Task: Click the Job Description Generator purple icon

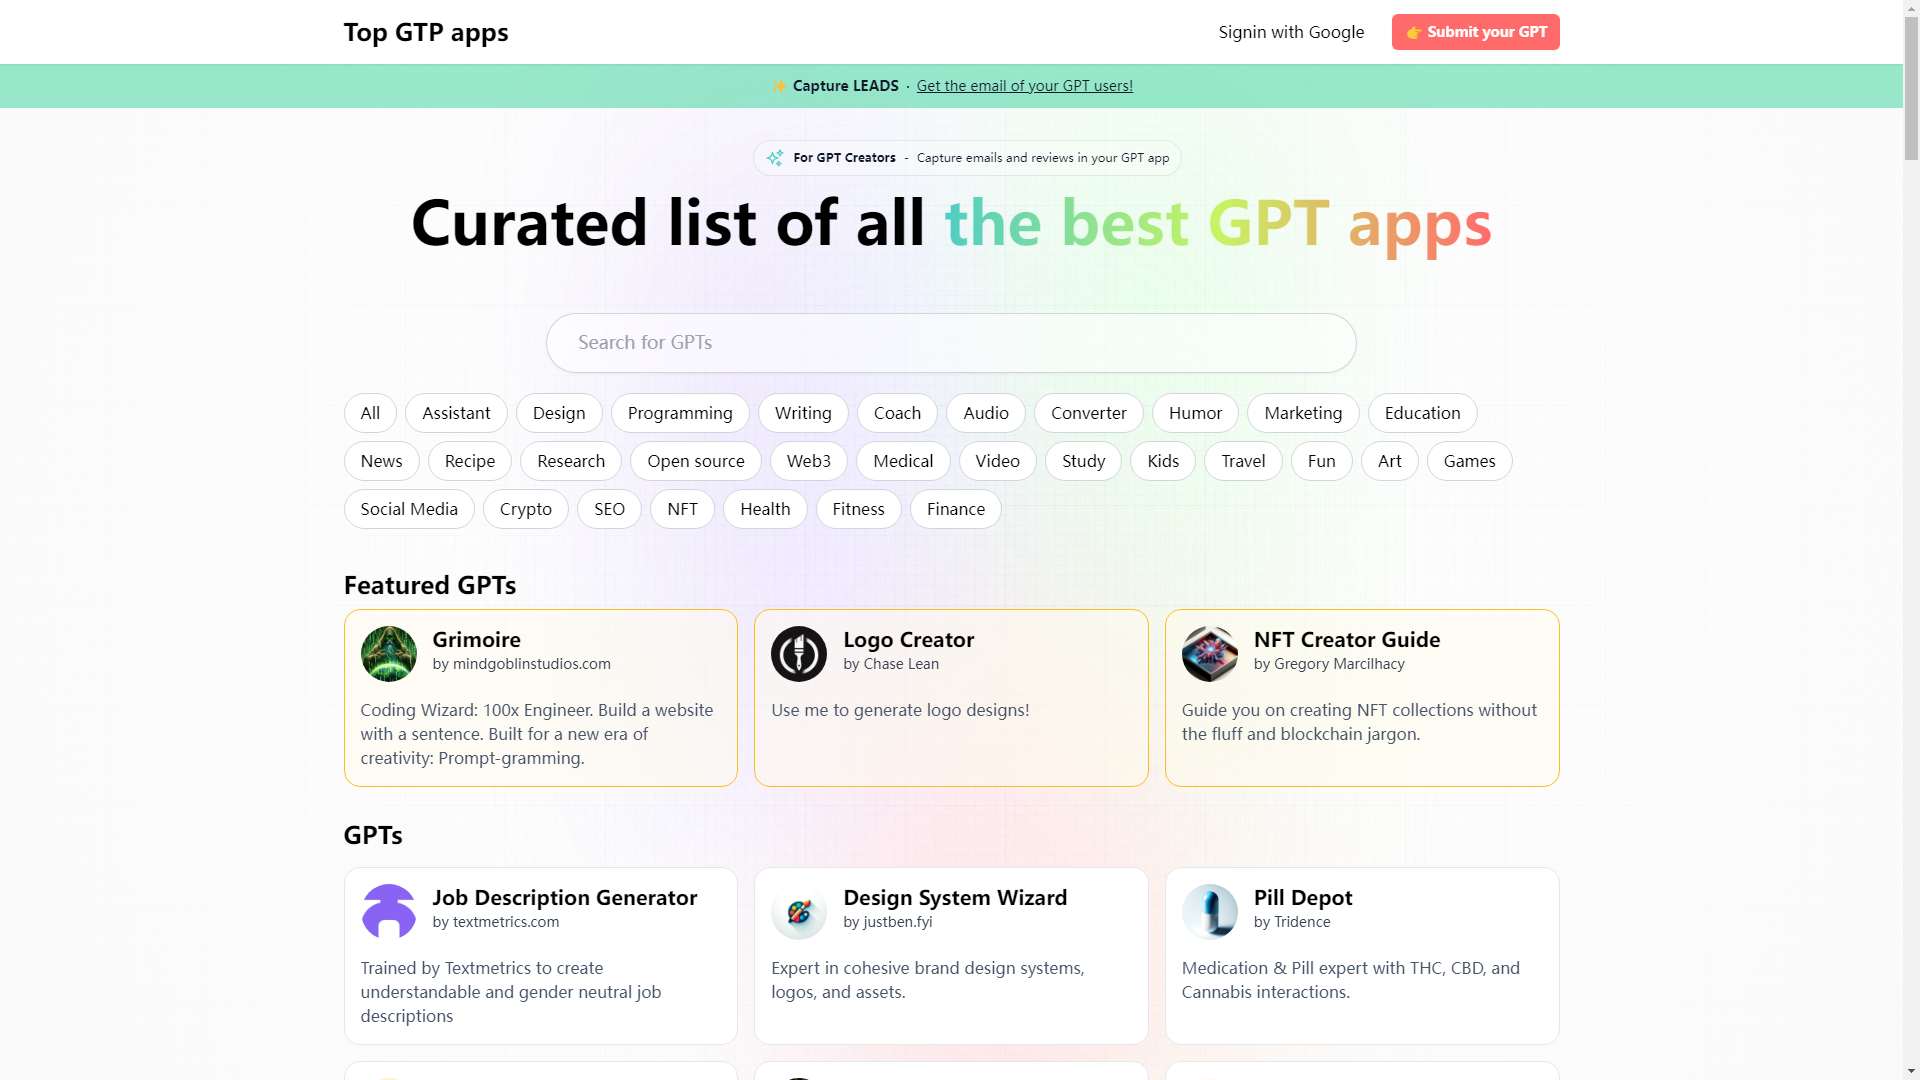Action: (388, 912)
